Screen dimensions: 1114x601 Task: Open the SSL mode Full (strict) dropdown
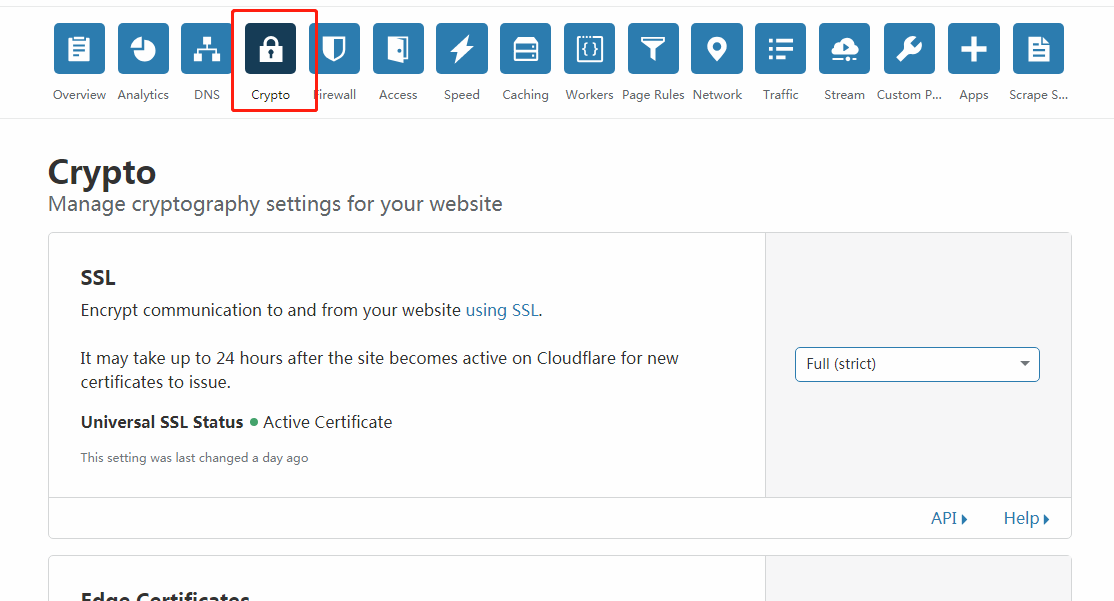917,364
